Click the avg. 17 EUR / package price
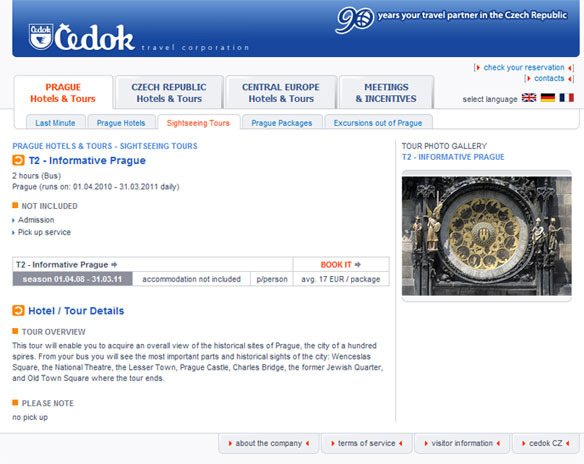Screen dimensions: 584x464 341,279
